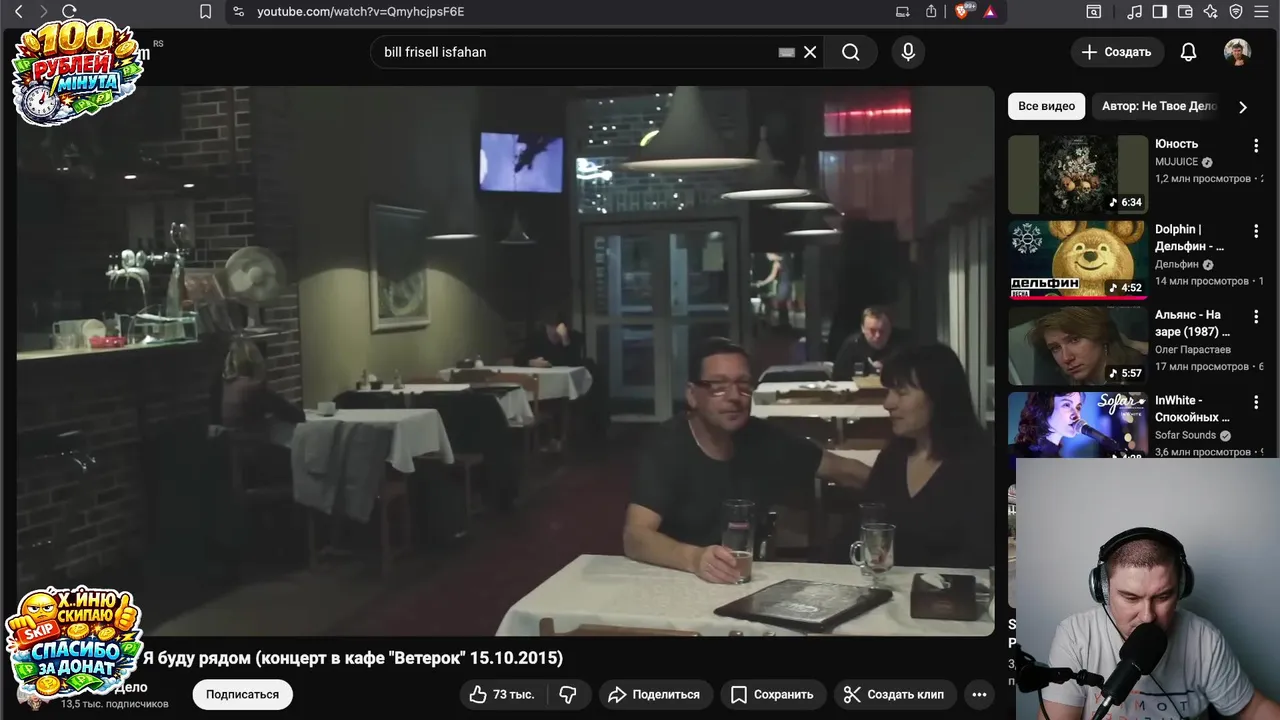
Task: Like the video, 73 тыс.
Action: click(x=503, y=694)
